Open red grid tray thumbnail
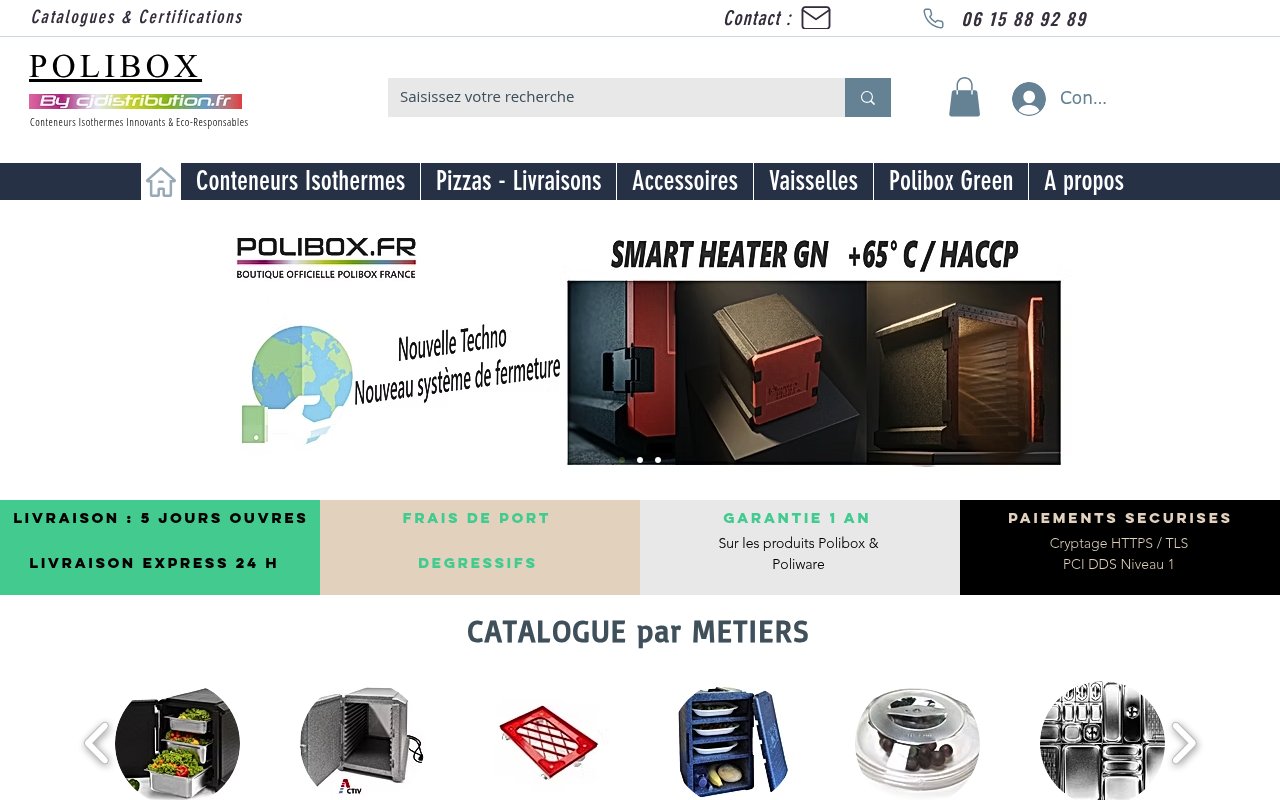This screenshot has width=1280, height=800. [x=547, y=743]
